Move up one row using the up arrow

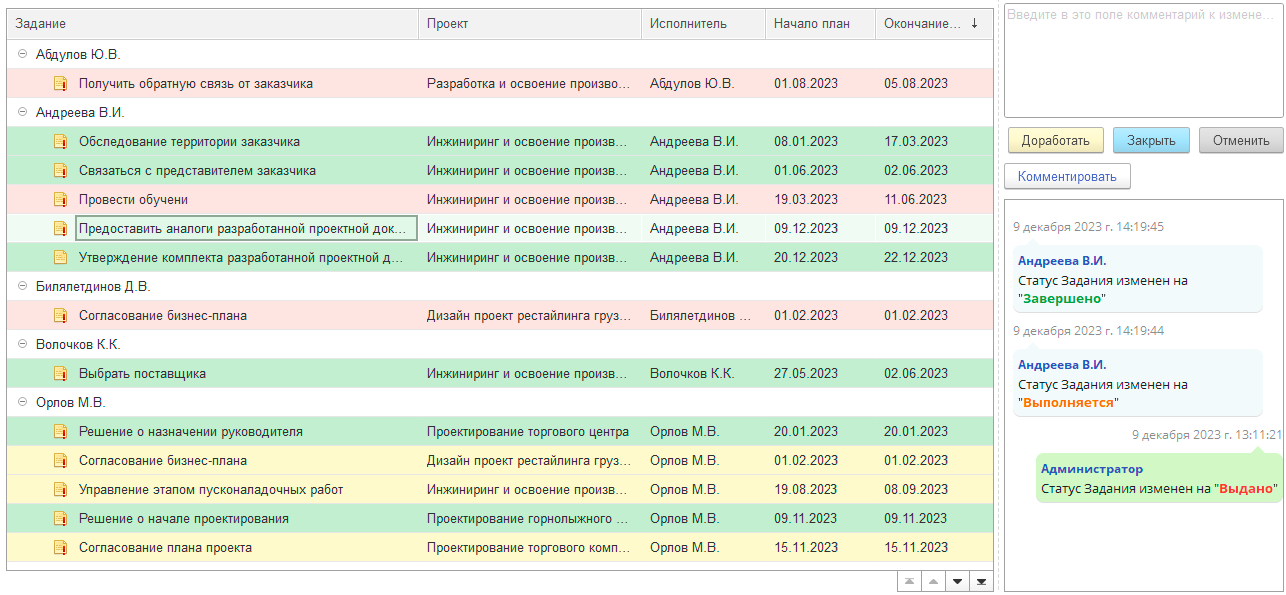pyautogui.click(x=933, y=582)
